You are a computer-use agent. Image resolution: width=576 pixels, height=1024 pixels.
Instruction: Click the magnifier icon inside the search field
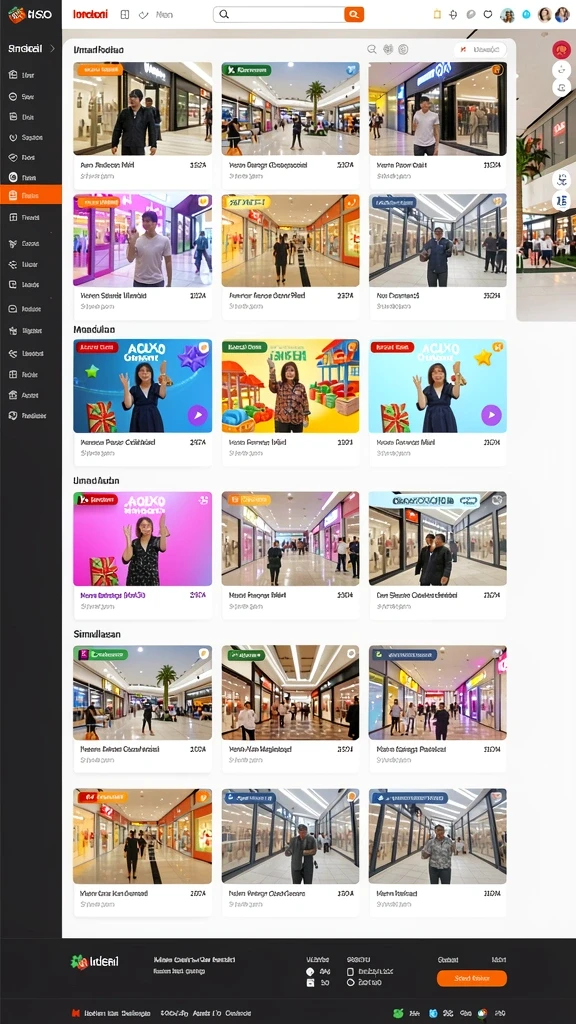[x=224, y=14]
